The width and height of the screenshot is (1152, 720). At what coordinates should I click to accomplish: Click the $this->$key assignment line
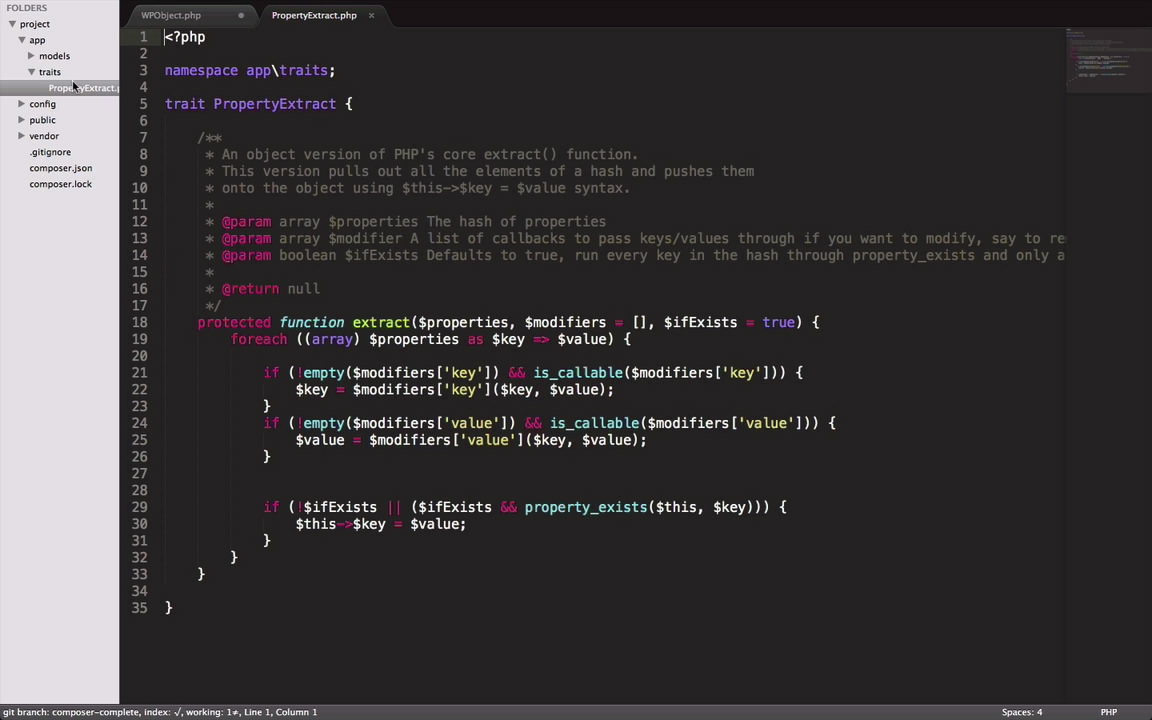[381, 524]
